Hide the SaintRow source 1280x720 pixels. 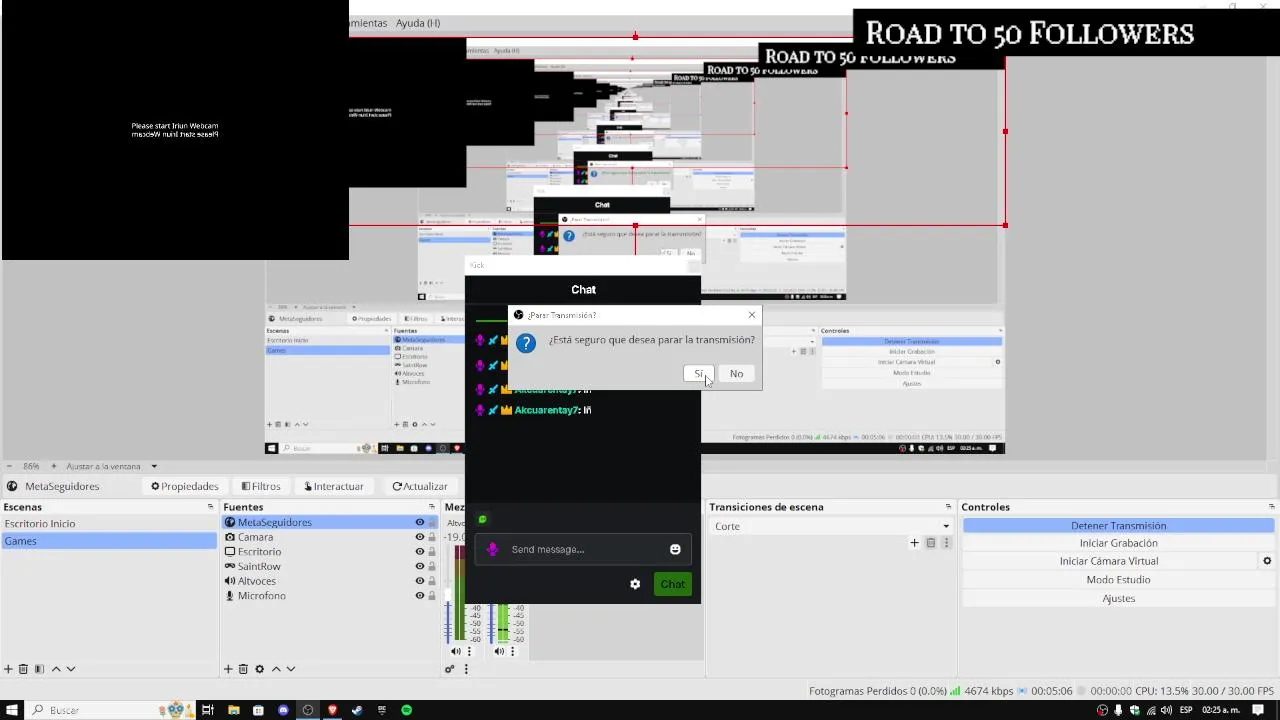tap(420, 566)
